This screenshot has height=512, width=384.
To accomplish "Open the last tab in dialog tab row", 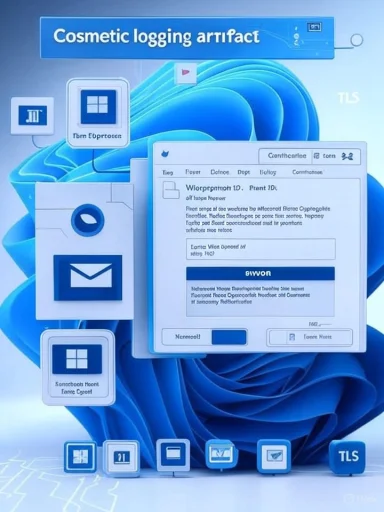I will pyautogui.click(x=307, y=172).
